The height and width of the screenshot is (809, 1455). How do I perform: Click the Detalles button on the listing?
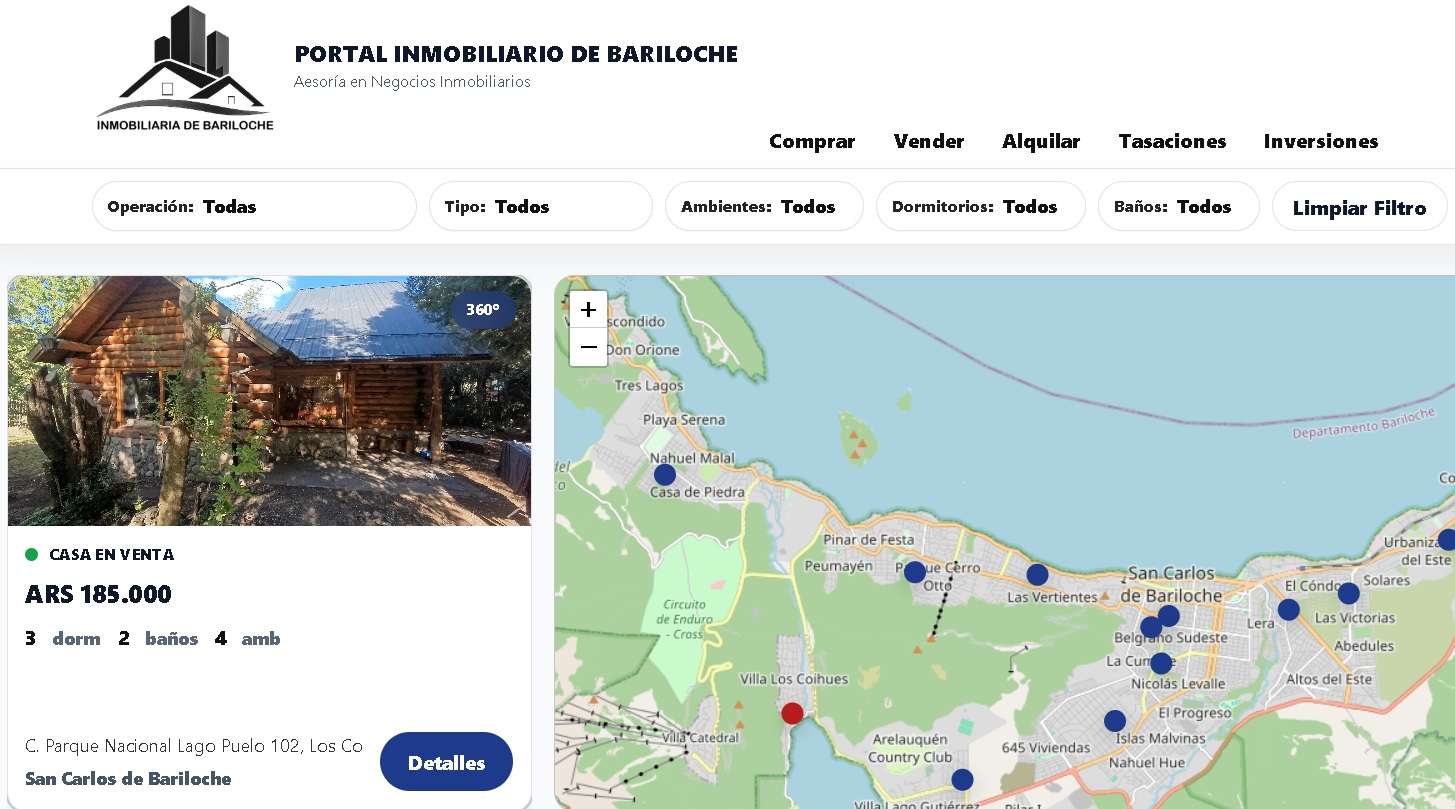446,763
